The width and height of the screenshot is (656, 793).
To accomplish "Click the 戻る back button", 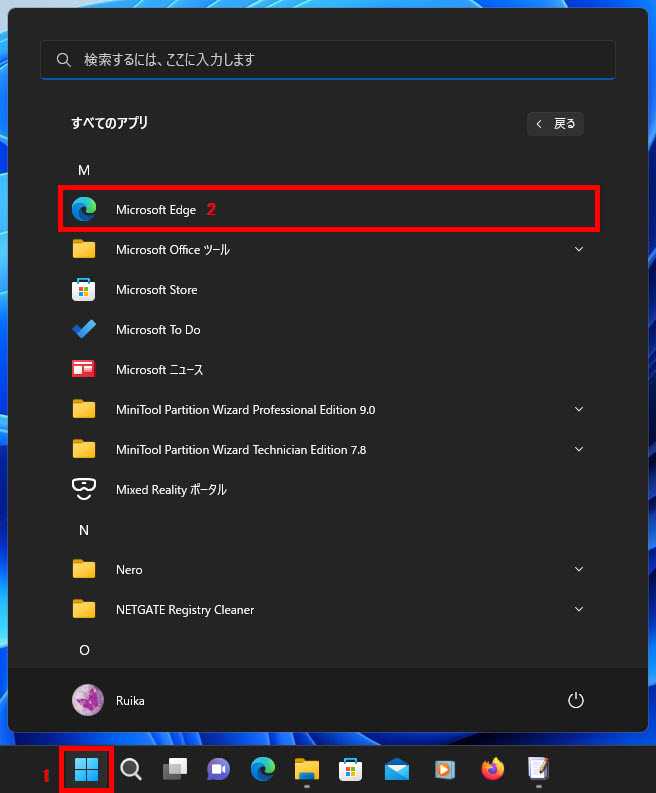I will click(x=555, y=124).
